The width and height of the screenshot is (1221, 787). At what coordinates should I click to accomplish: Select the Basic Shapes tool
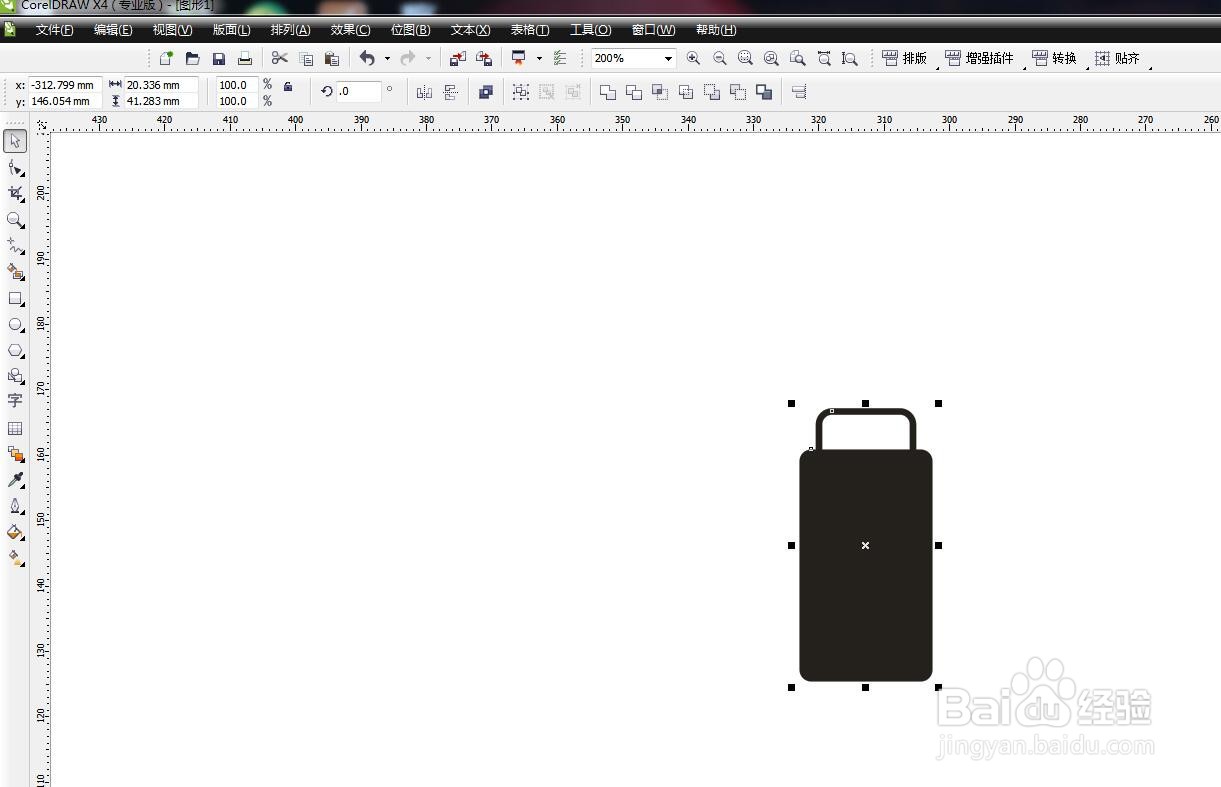point(15,376)
